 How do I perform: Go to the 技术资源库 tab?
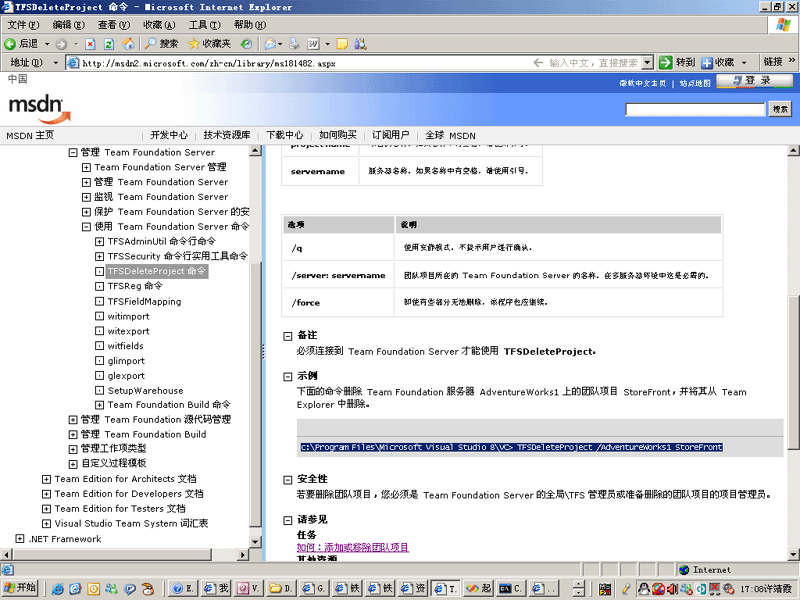coord(227,135)
